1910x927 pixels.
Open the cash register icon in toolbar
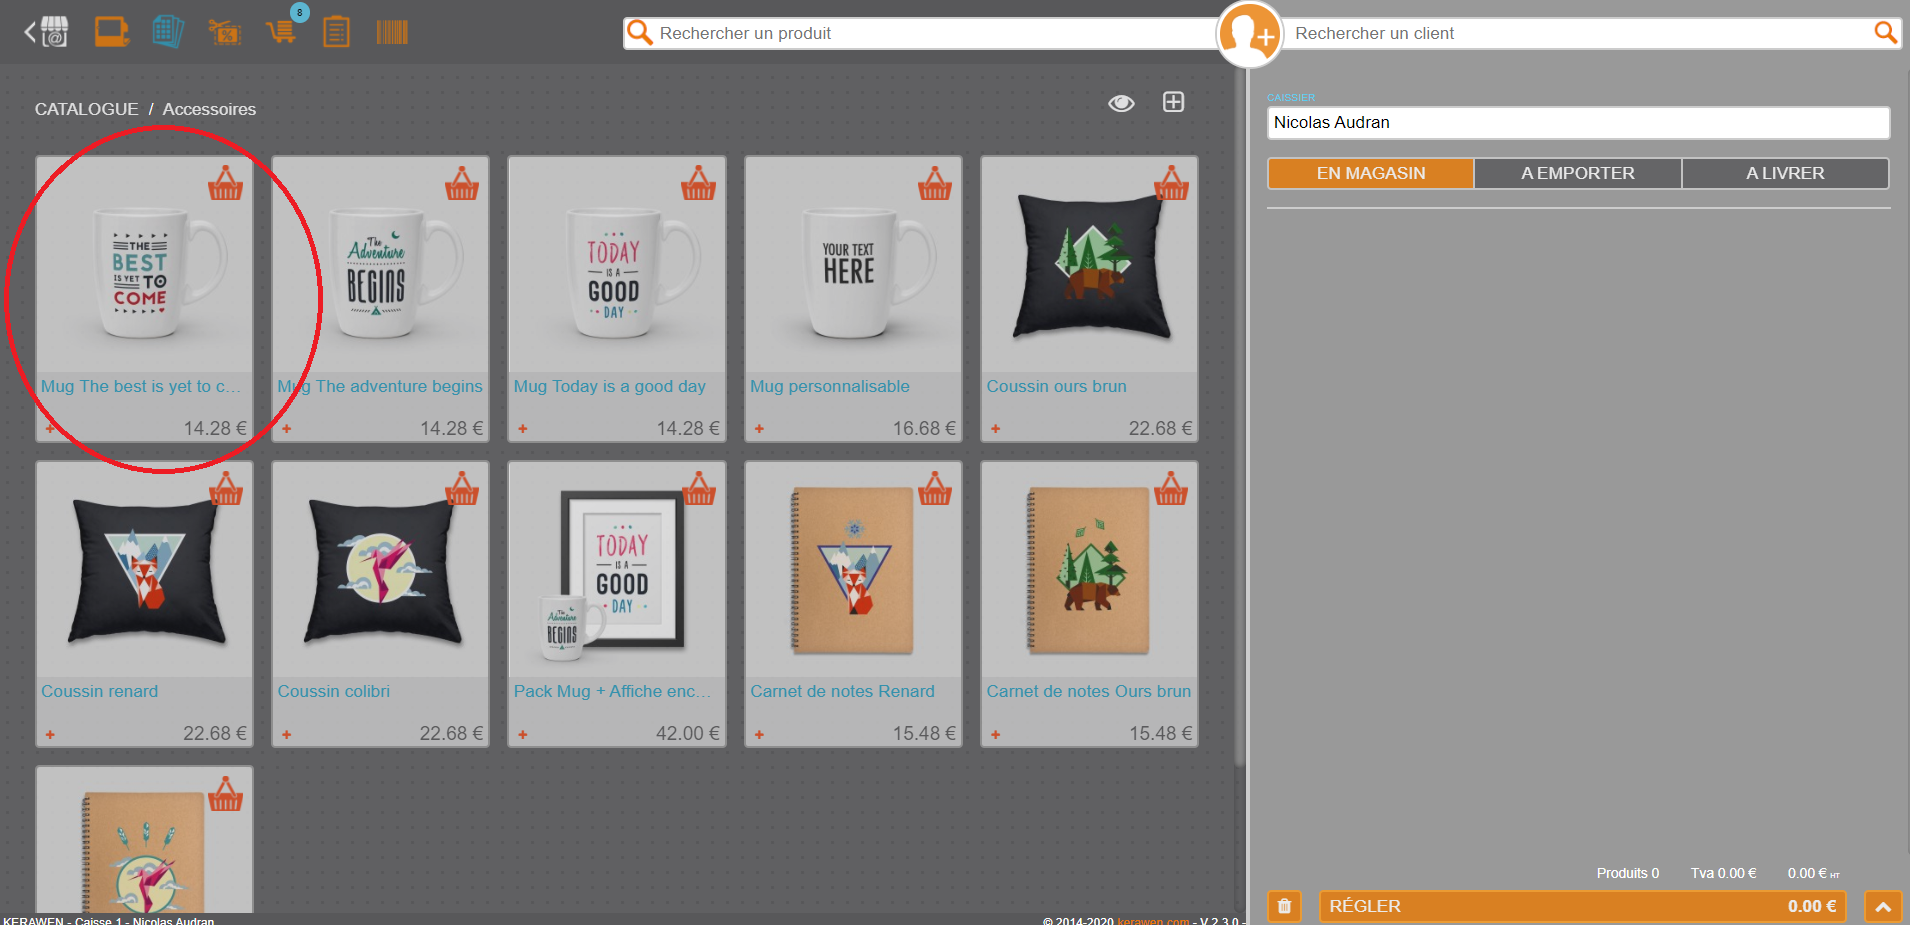pos(112,32)
